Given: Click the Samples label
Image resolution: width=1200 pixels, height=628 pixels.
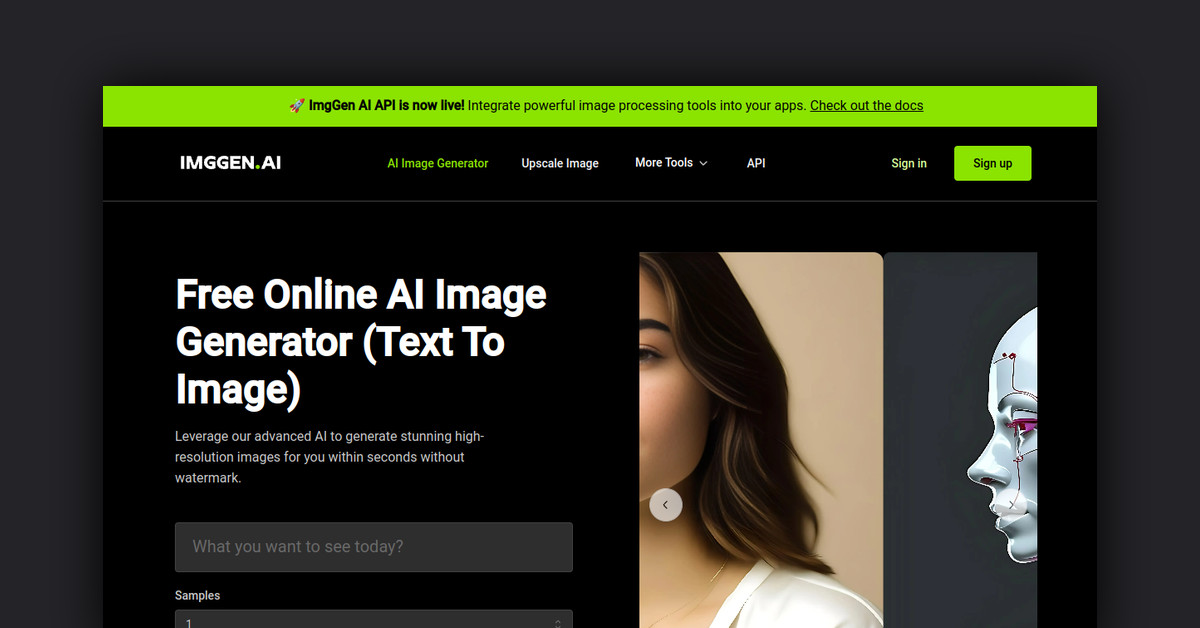Looking at the screenshot, I should click(198, 595).
